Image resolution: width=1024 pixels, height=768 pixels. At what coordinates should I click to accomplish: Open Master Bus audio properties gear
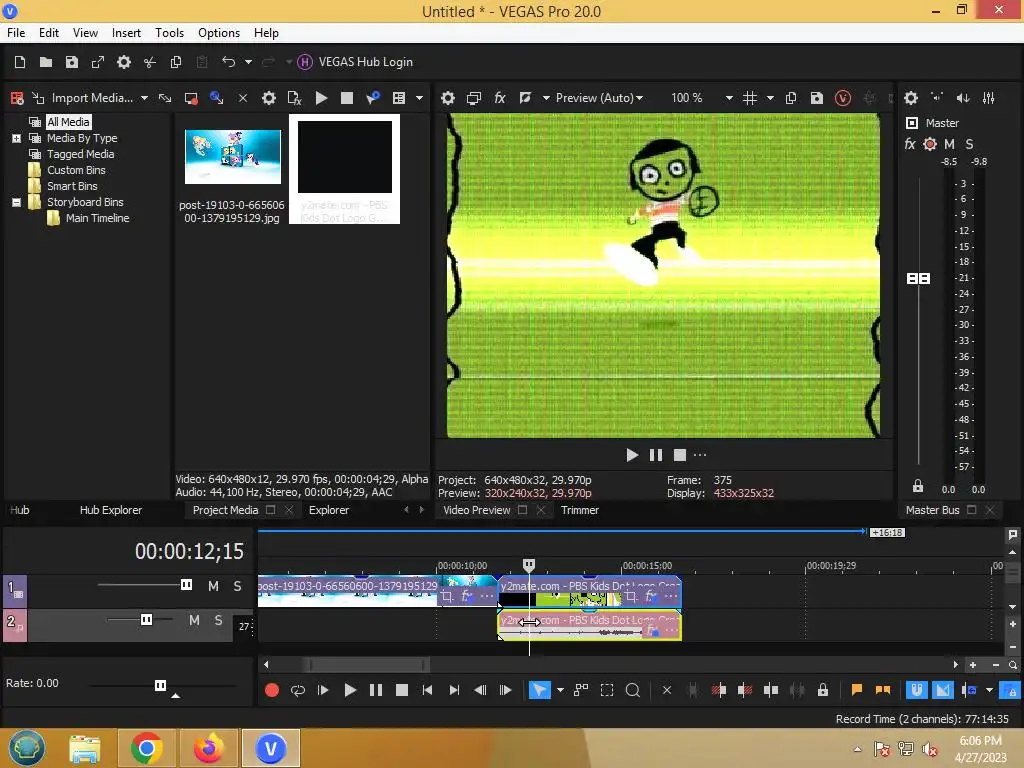[911, 98]
